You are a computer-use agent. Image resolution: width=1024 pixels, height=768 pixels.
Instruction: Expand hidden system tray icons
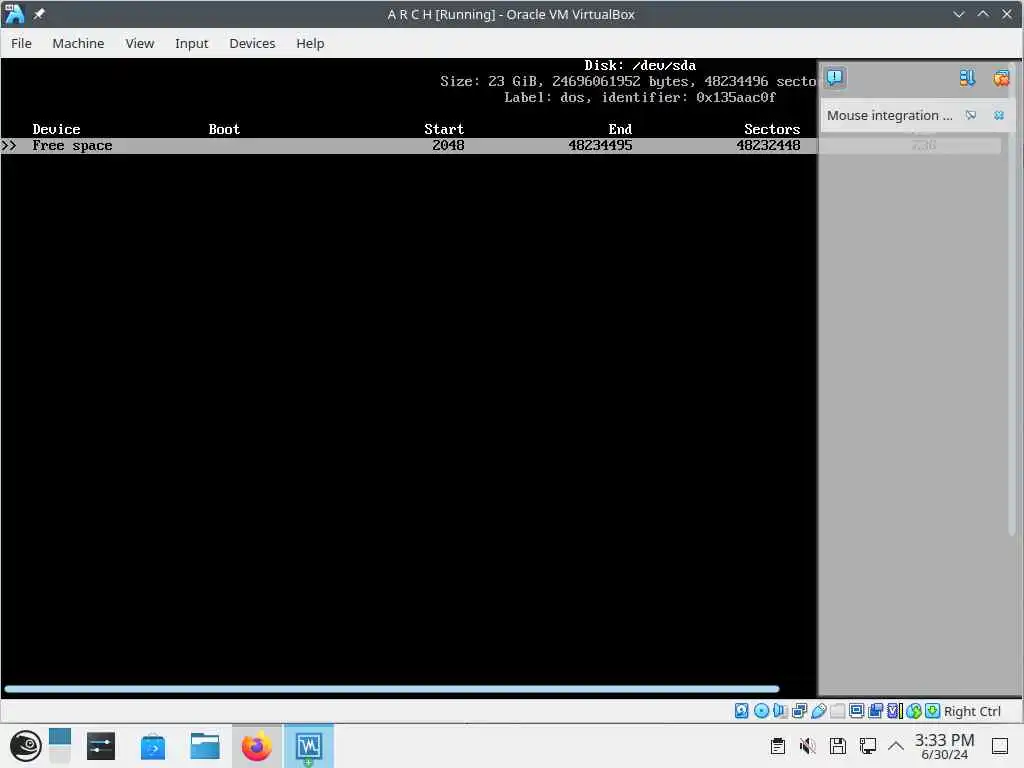point(896,746)
